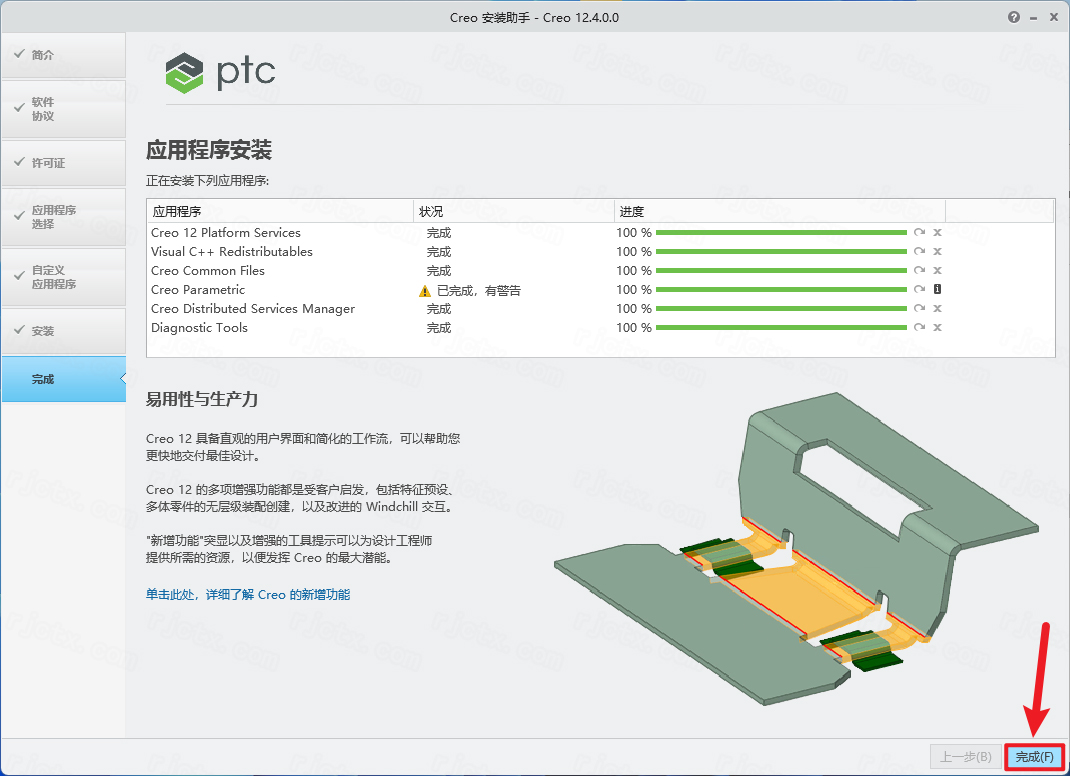The width and height of the screenshot is (1070, 776).
Task: Click progress bar for Diagnostic Tools
Action: [x=781, y=328]
